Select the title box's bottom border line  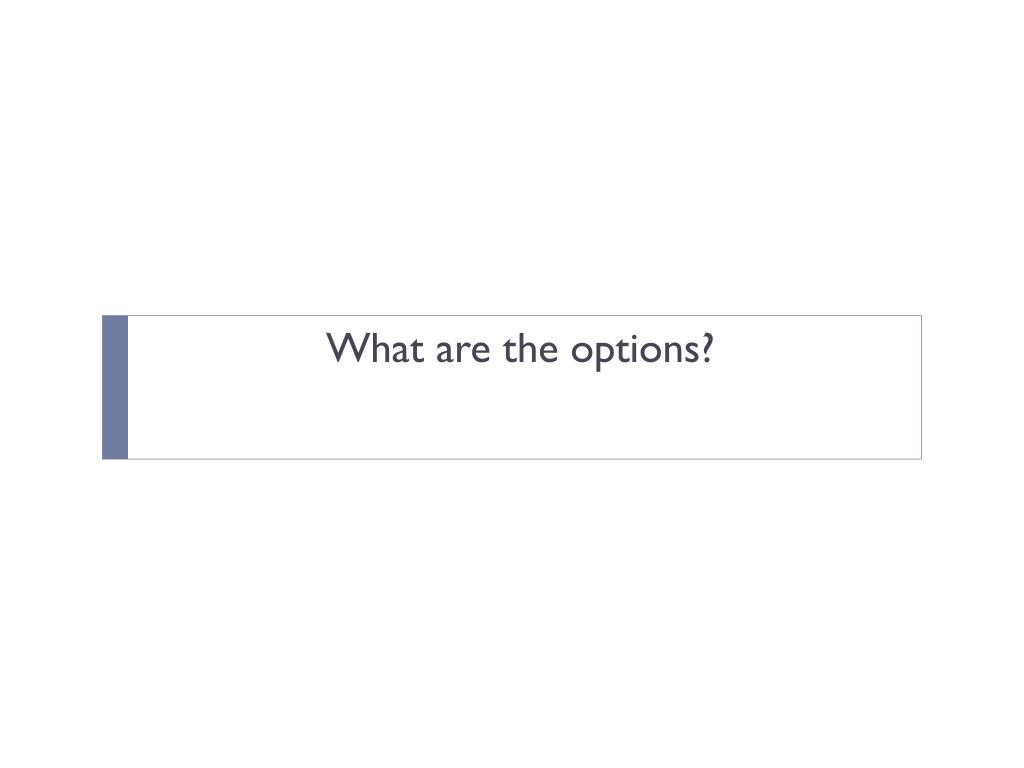pyautogui.click(x=512, y=459)
